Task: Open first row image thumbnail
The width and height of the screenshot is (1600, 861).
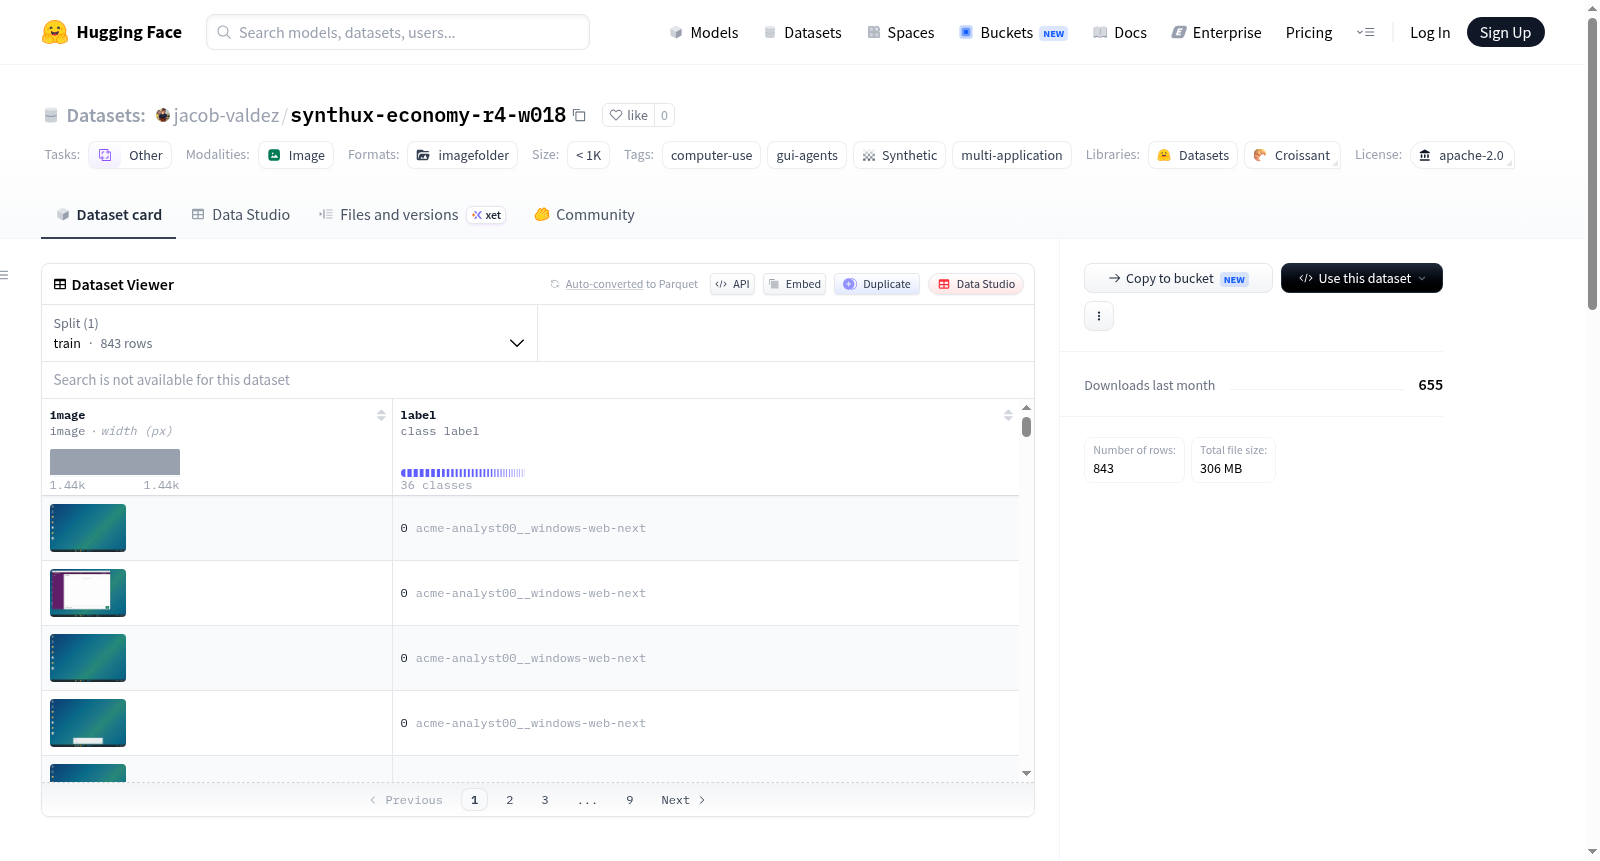Action: coord(88,528)
